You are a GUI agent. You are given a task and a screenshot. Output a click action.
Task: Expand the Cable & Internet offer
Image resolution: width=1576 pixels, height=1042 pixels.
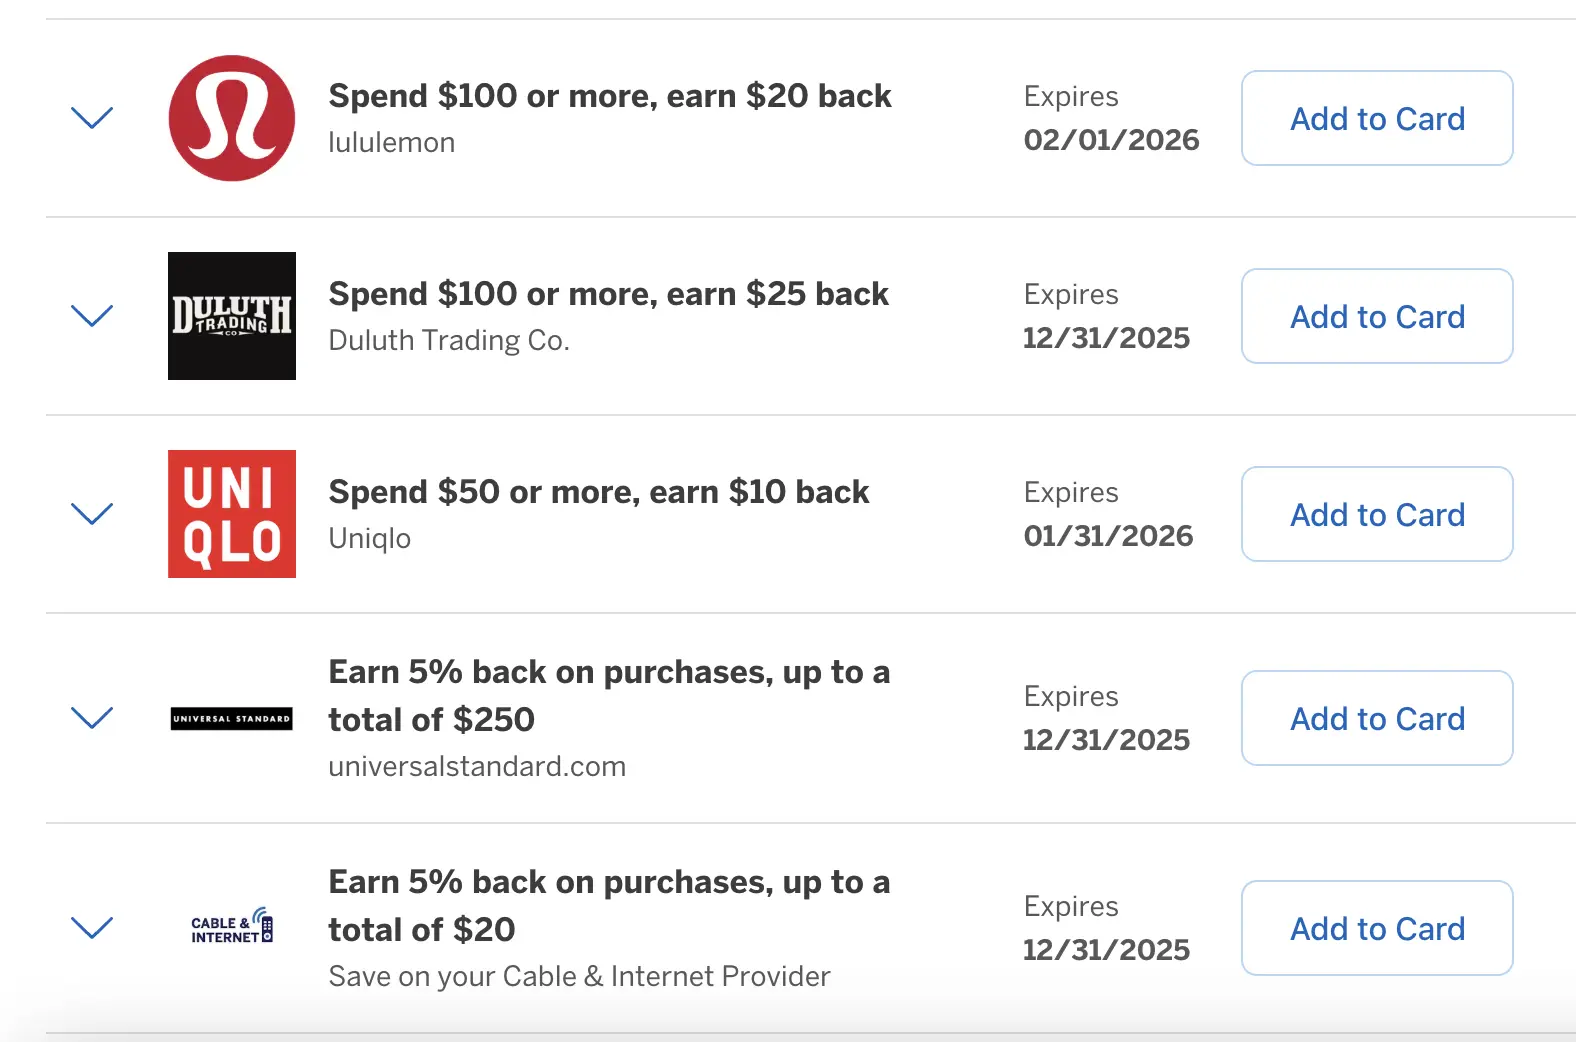(x=92, y=928)
